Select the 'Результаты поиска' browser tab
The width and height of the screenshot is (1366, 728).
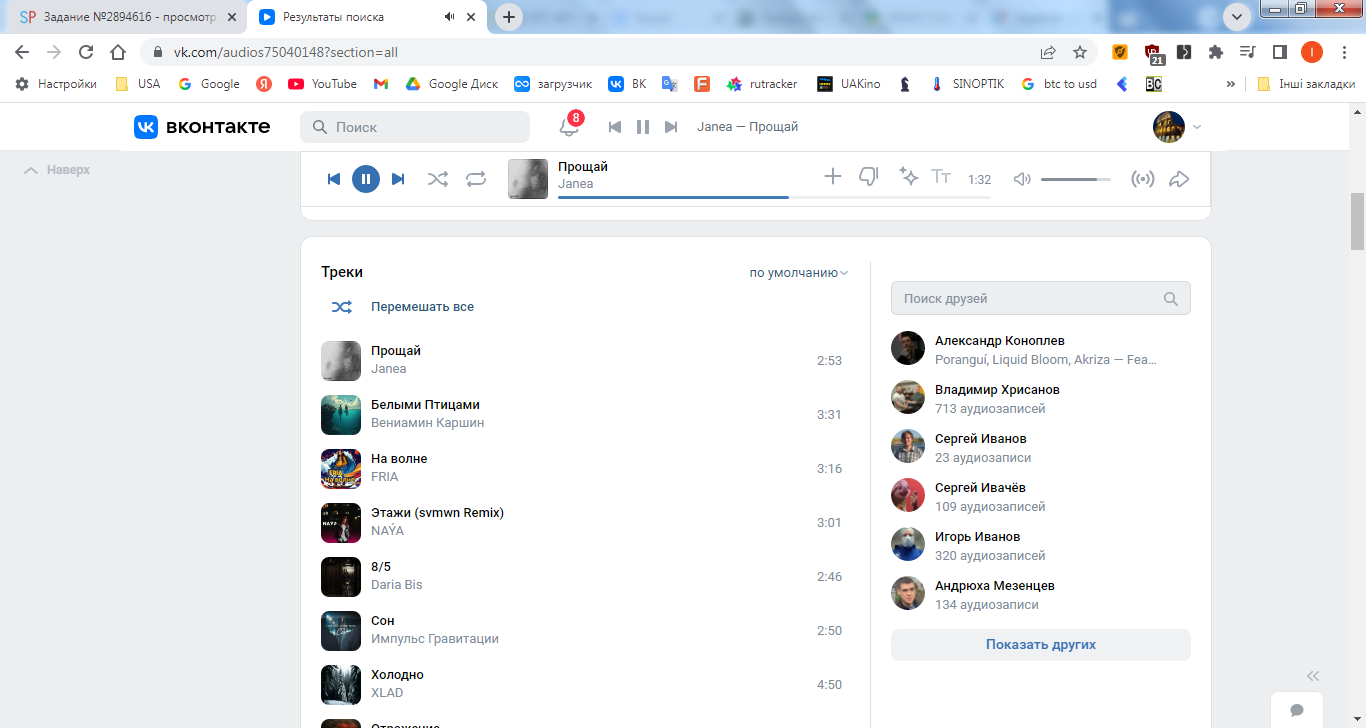pyautogui.click(x=368, y=17)
